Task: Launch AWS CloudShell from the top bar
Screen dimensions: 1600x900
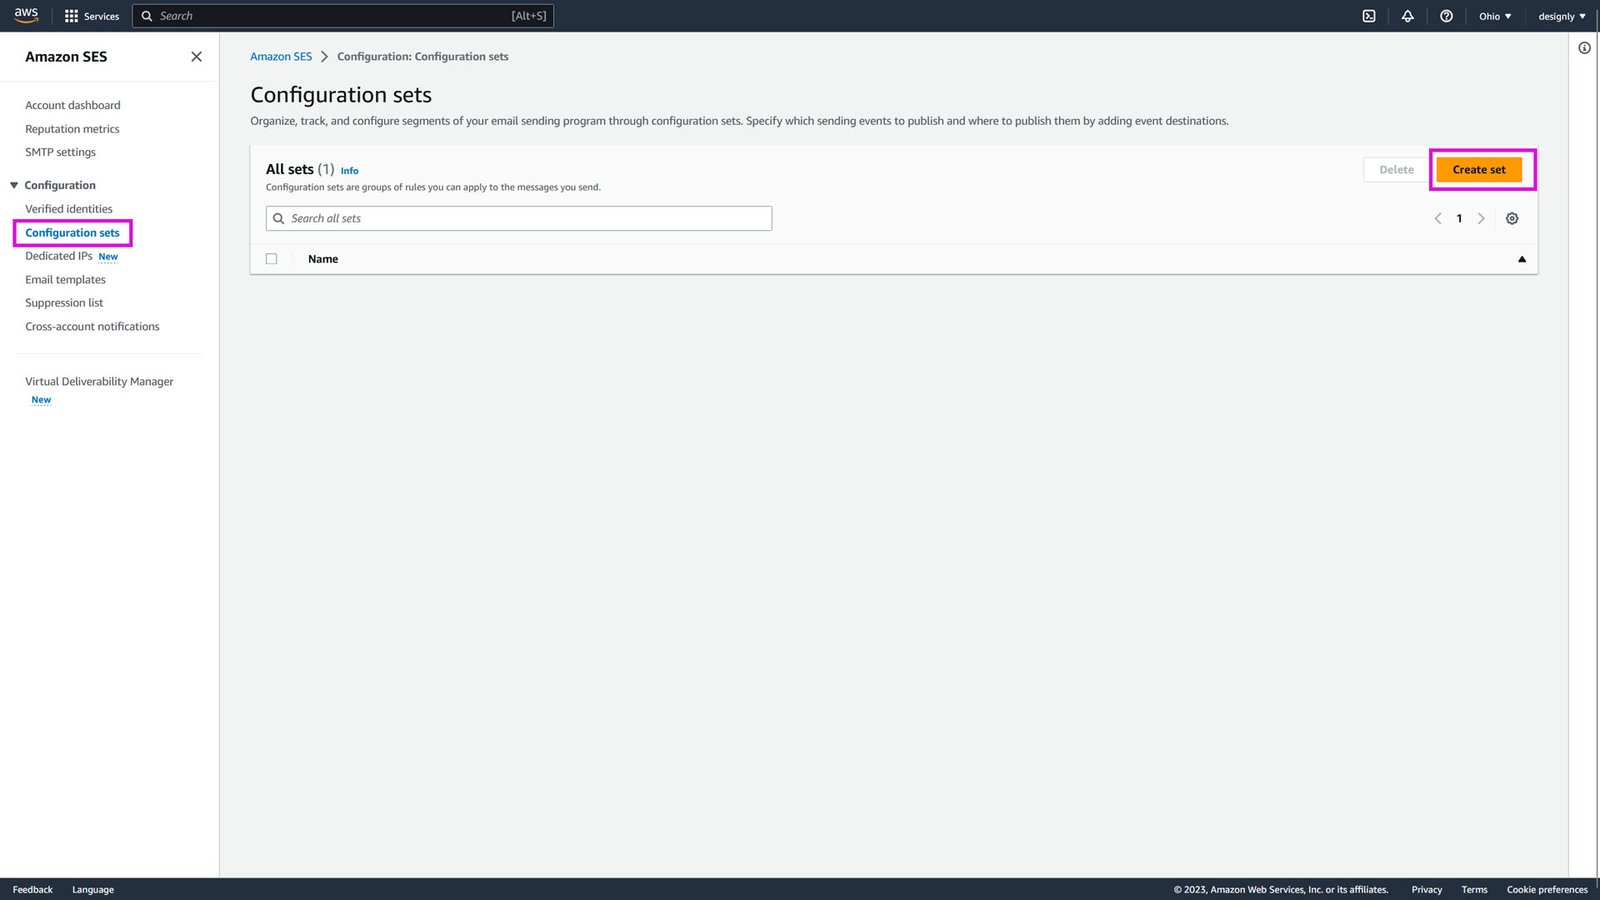Action: click(1367, 15)
